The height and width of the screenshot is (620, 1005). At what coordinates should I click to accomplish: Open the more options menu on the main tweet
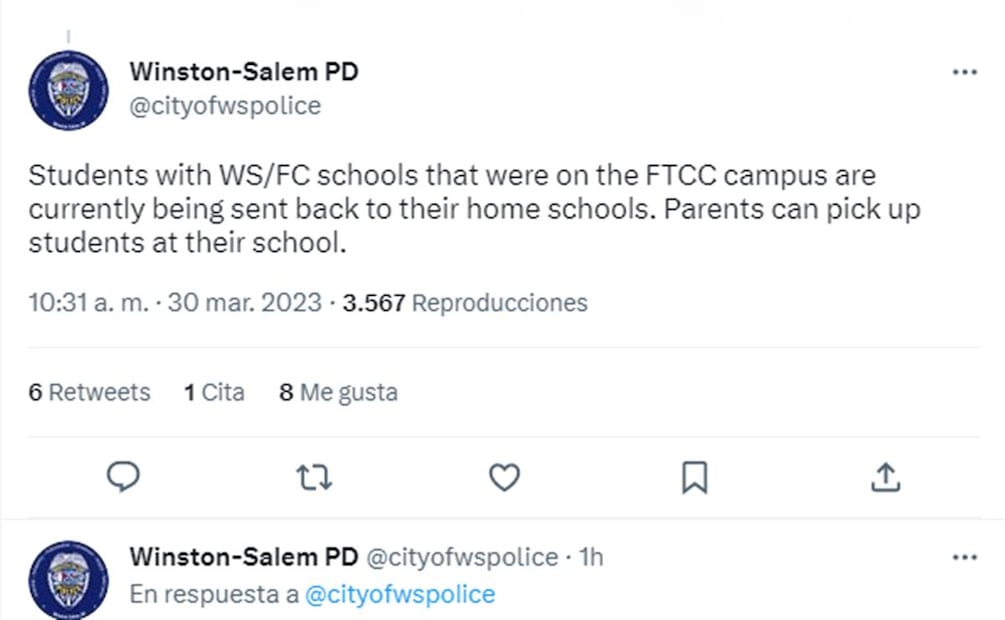(965, 72)
